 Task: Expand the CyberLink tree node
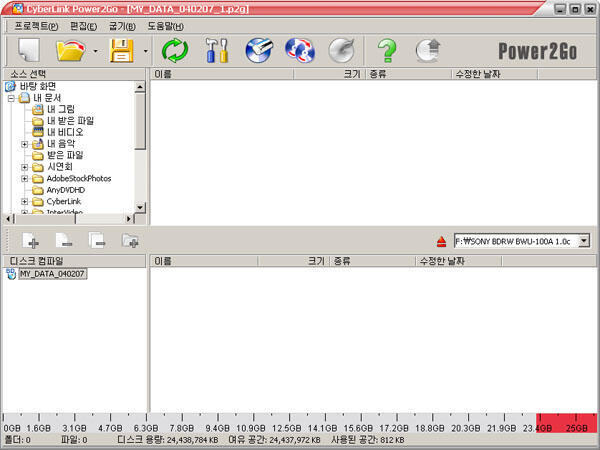coord(24,202)
